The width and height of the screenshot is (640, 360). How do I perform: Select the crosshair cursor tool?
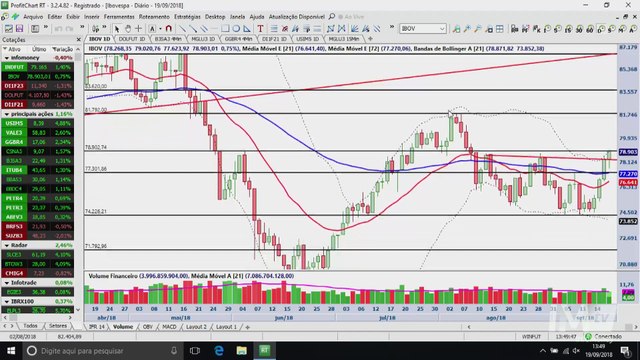(139, 29)
